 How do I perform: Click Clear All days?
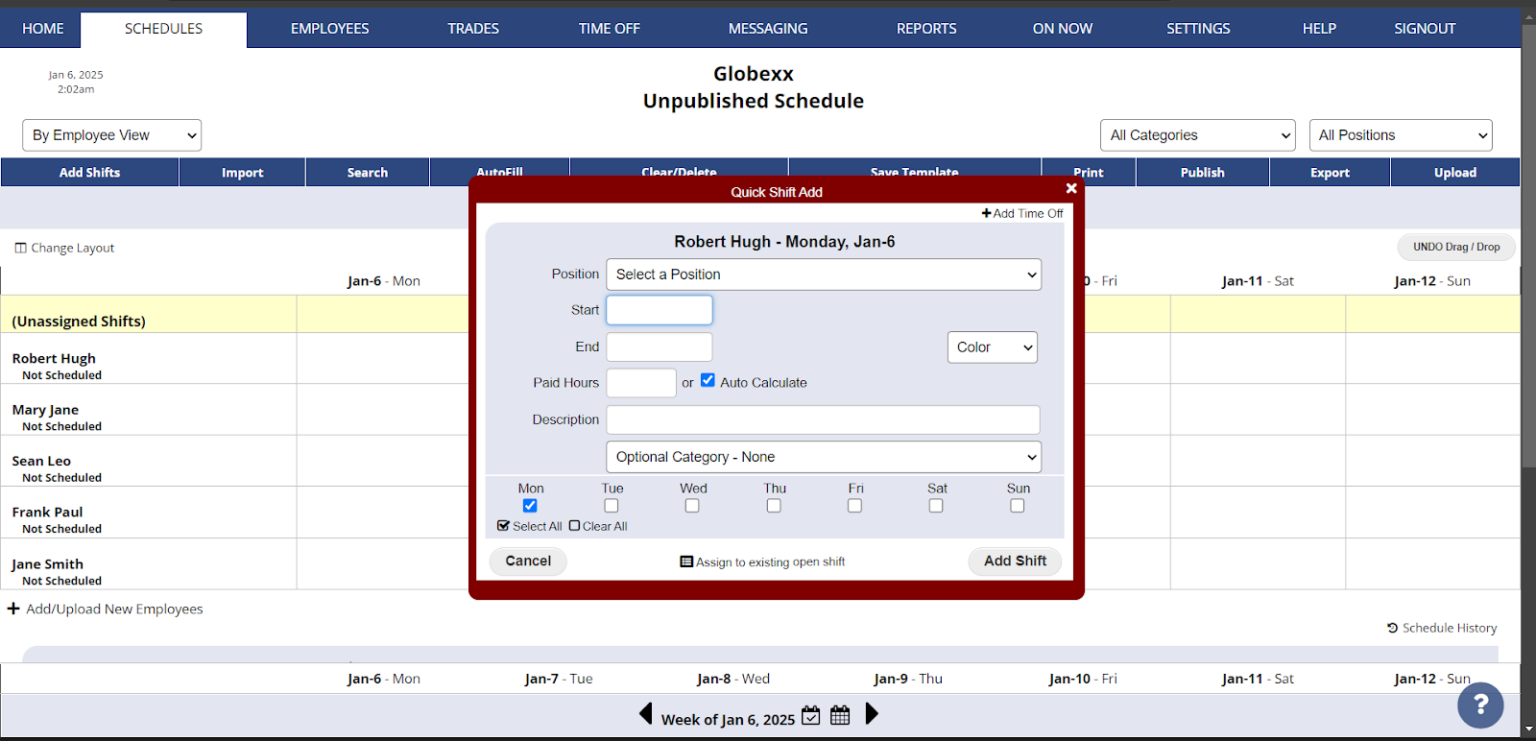click(598, 526)
